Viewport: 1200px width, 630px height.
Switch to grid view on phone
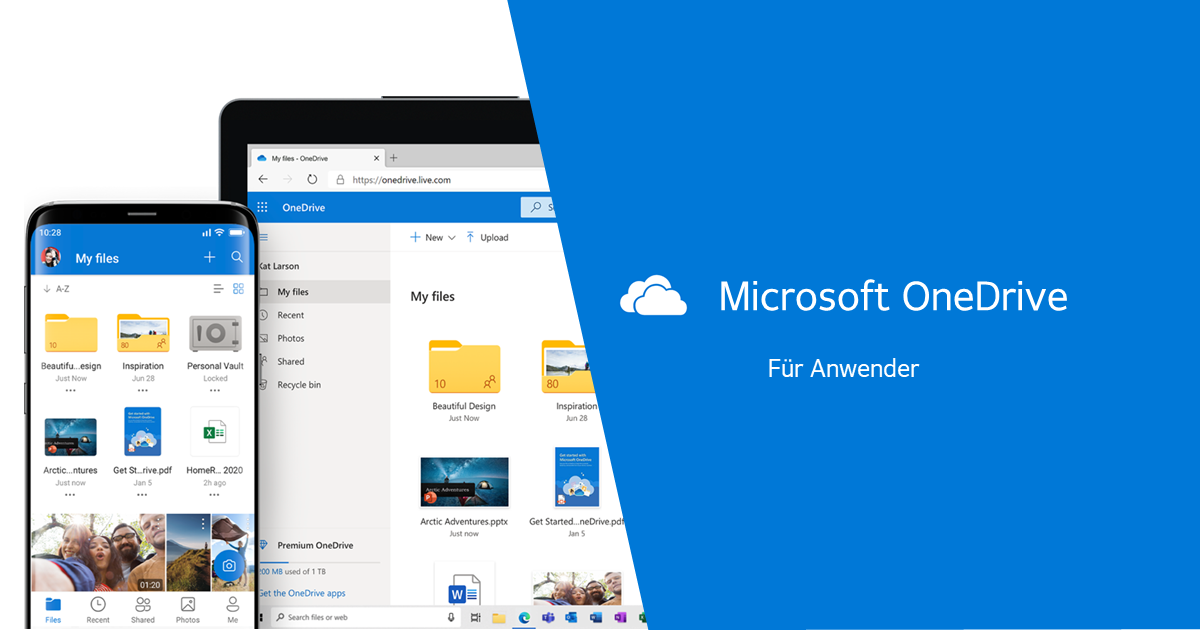pos(238,289)
